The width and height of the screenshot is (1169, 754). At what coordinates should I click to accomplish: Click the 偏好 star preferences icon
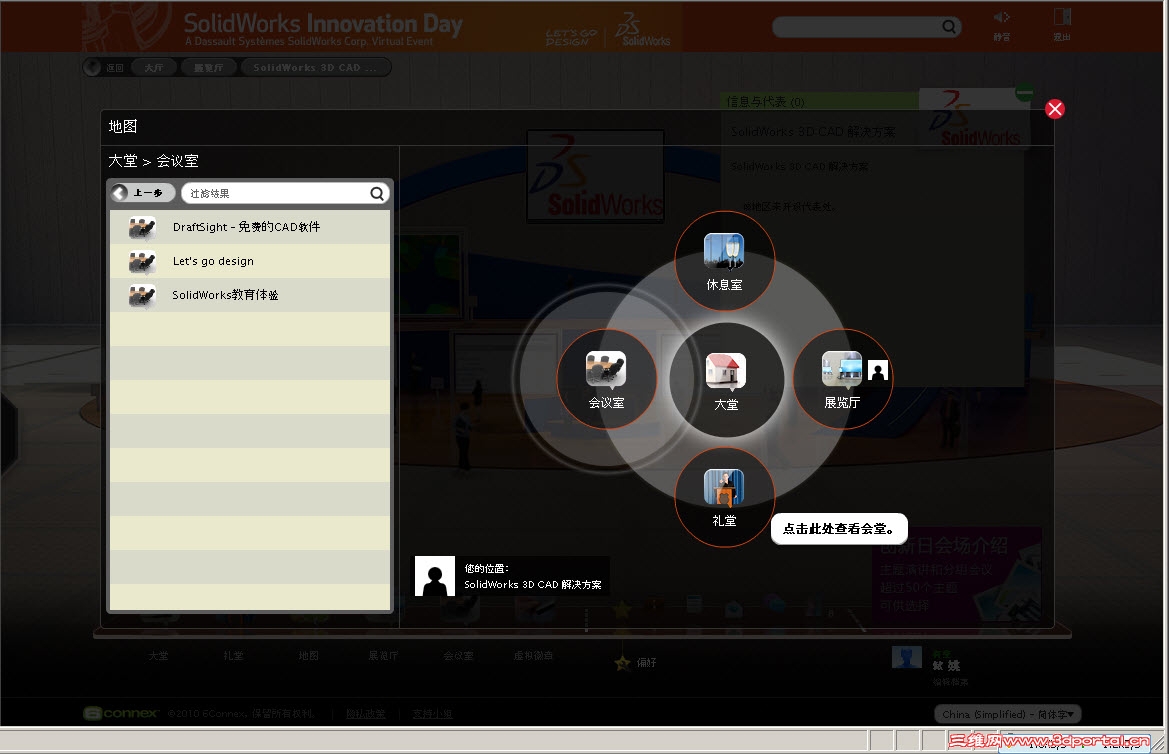pos(623,662)
